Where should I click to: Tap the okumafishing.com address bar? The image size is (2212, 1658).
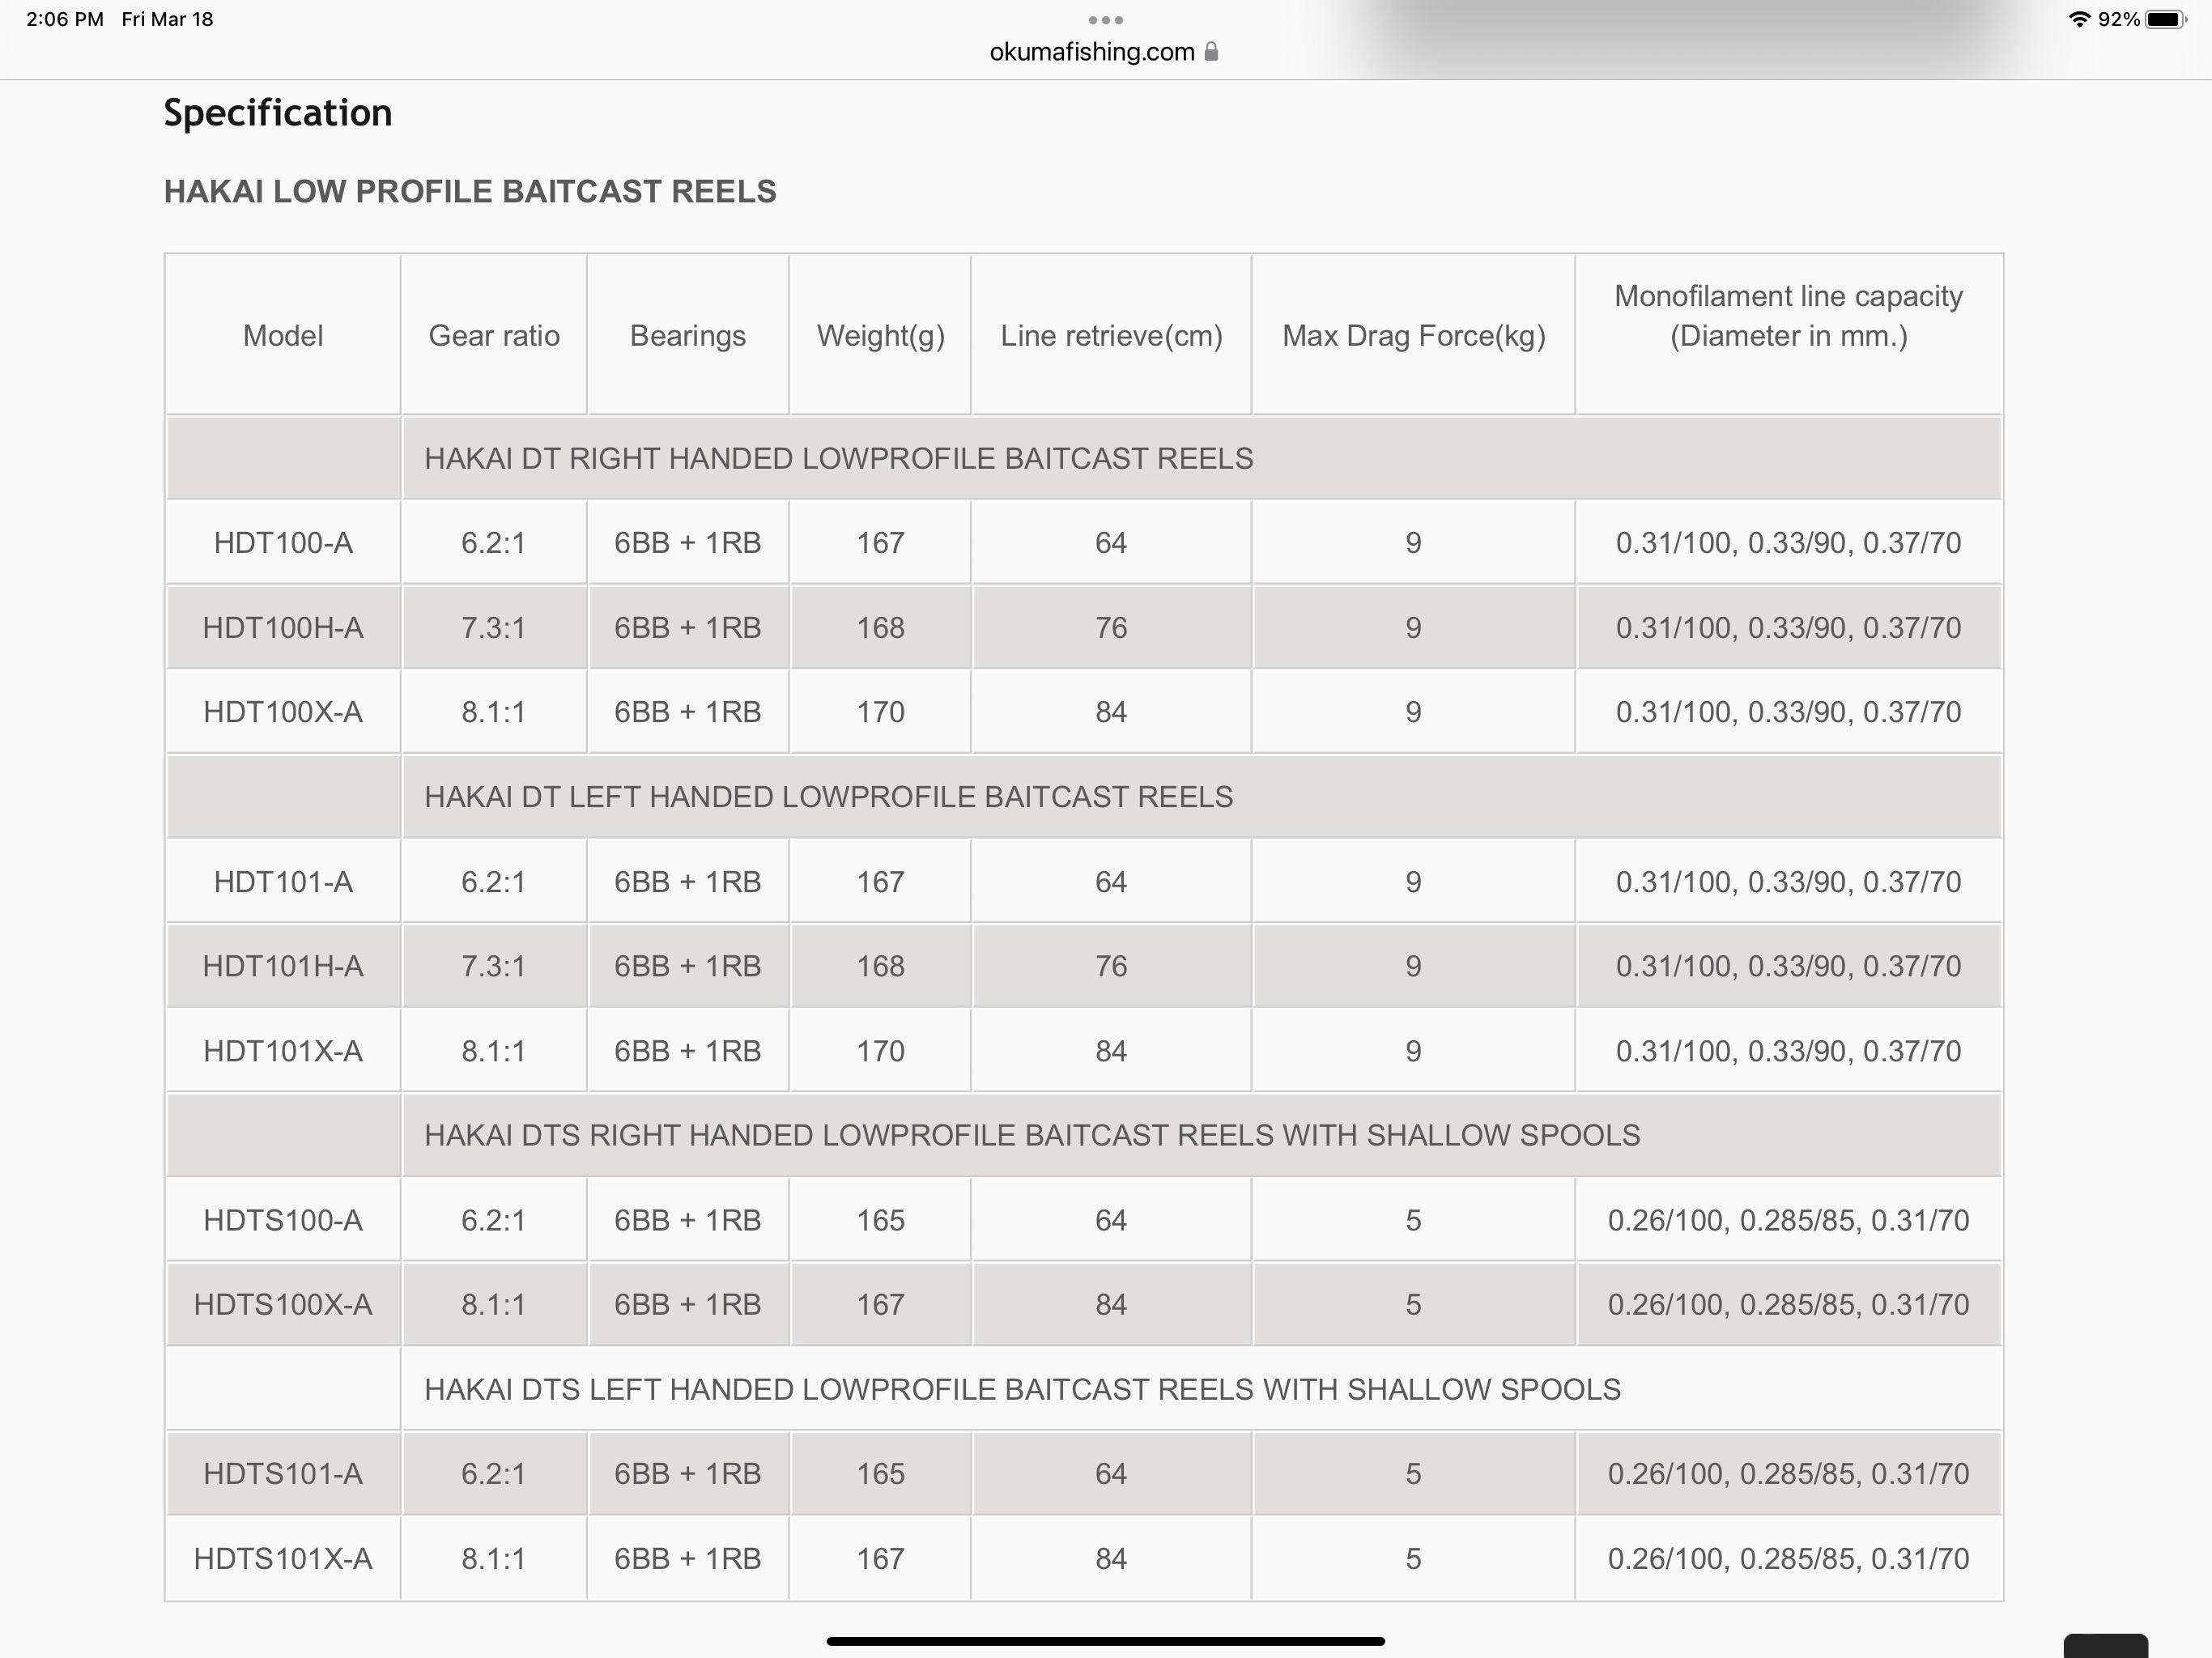click(1104, 52)
